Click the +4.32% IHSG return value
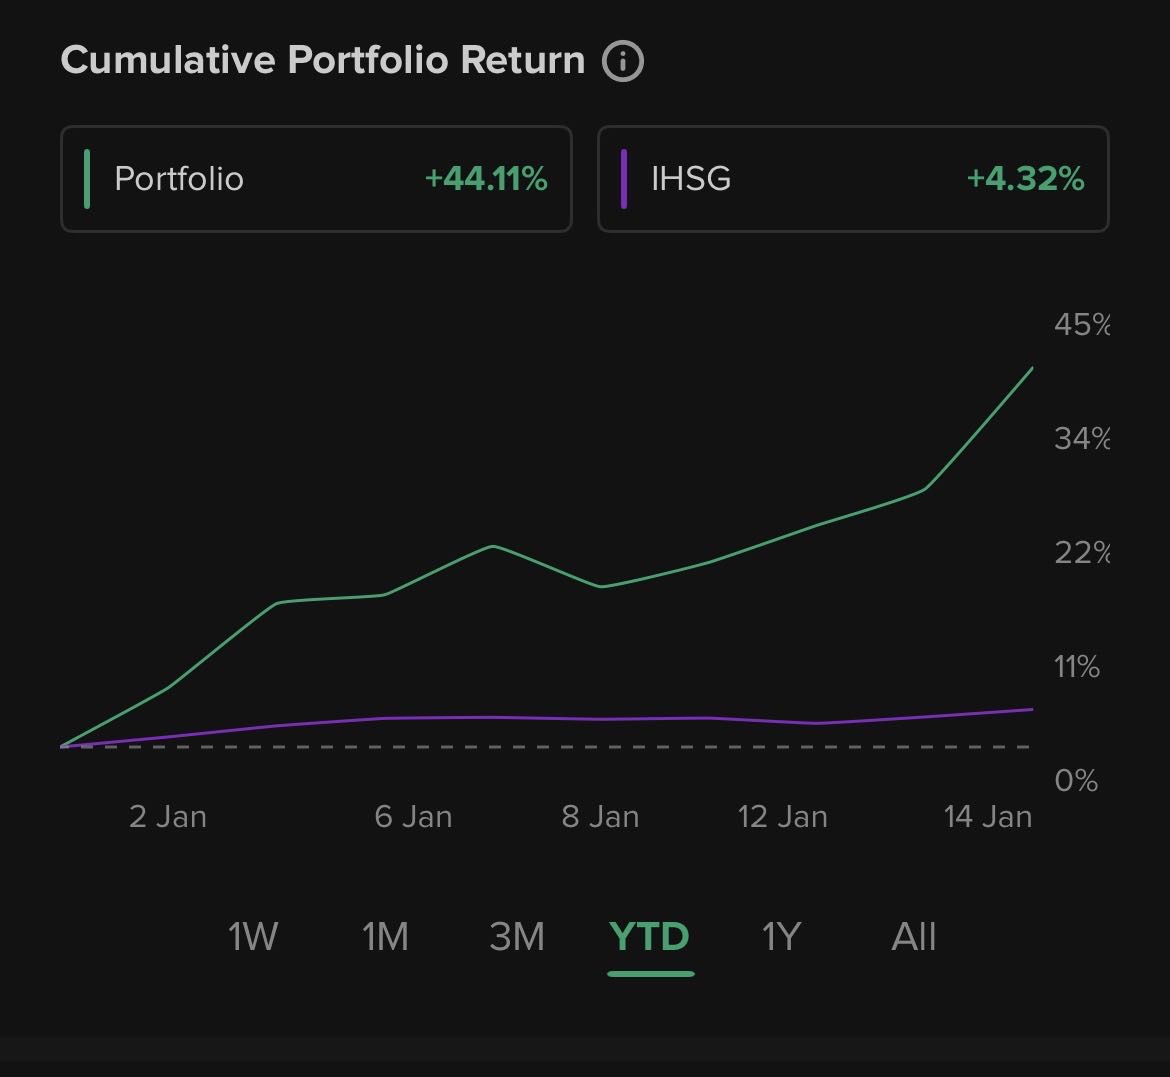This screenshot has width=1170, height=1077. point(1025,179)
